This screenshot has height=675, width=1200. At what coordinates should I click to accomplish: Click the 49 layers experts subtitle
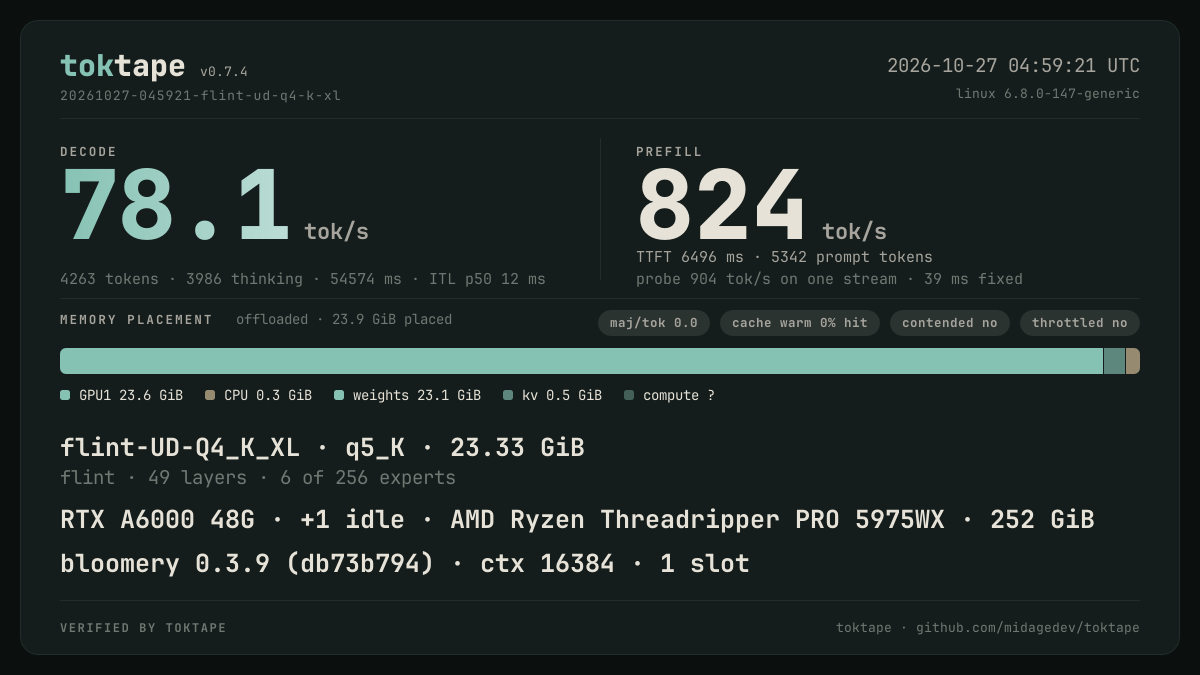258,478
